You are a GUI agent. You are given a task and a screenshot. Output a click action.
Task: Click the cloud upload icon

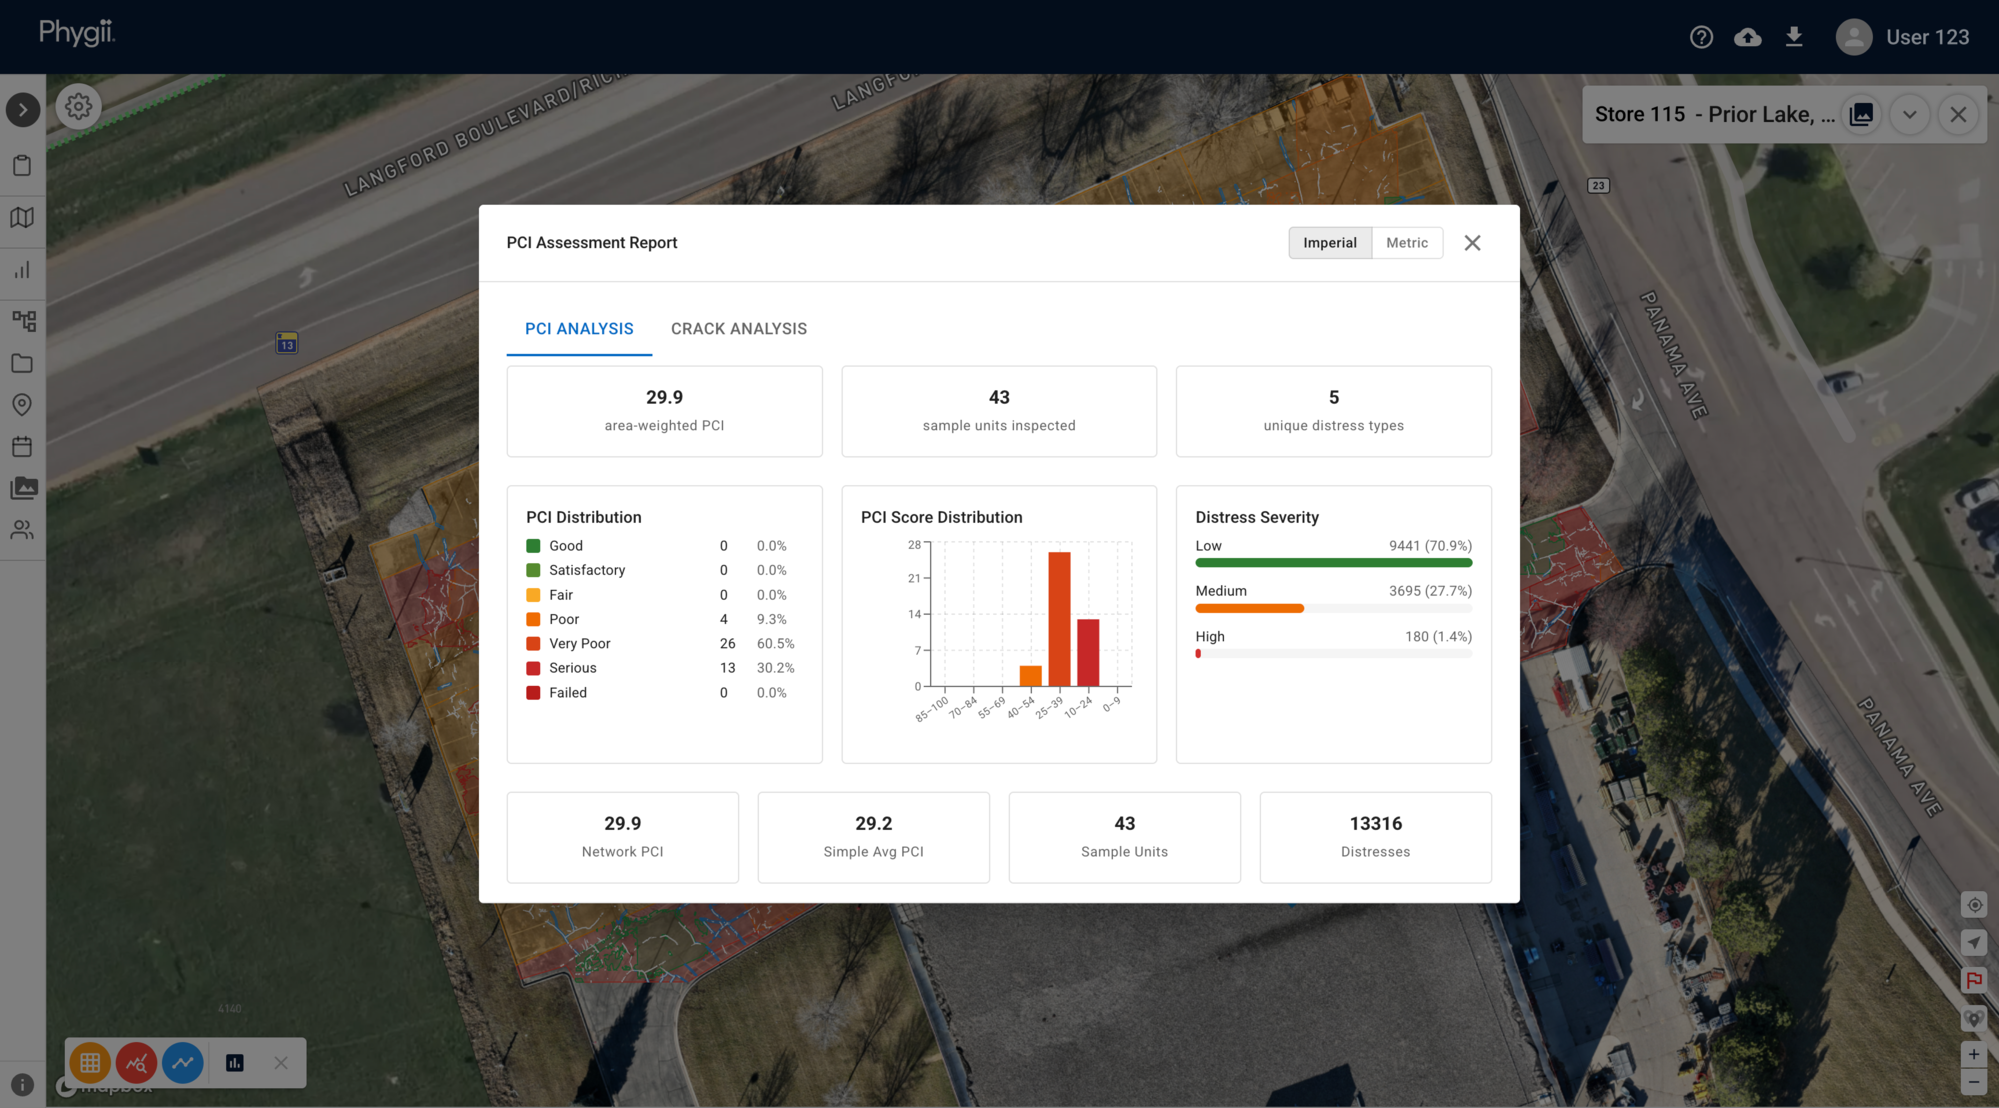pos(1747,37)
